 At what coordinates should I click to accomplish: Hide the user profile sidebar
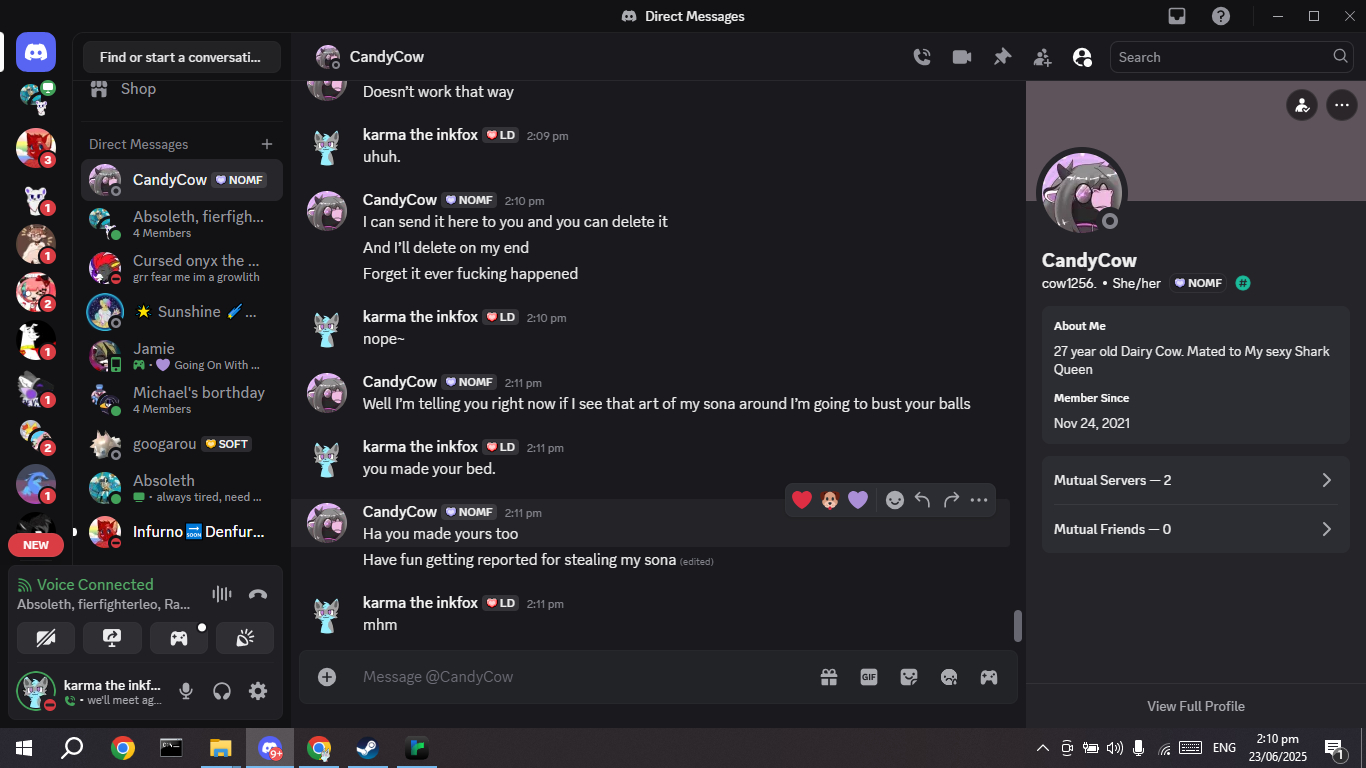pyautogui.click(x=1082, y=58)
